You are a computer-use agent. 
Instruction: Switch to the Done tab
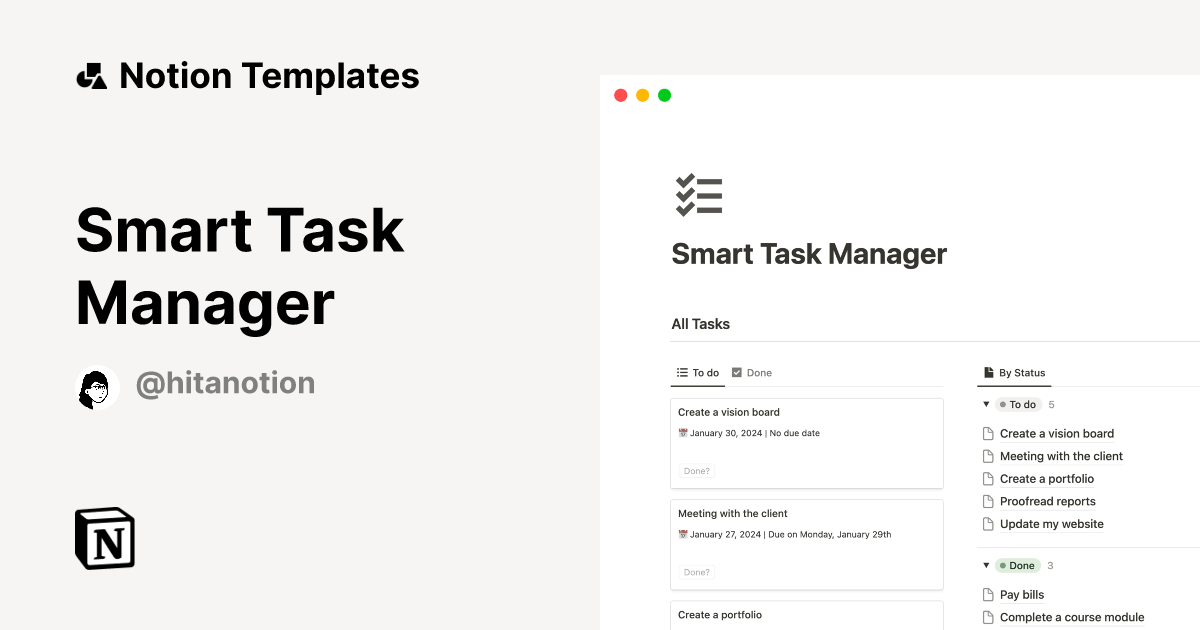[x=752, y=372]
